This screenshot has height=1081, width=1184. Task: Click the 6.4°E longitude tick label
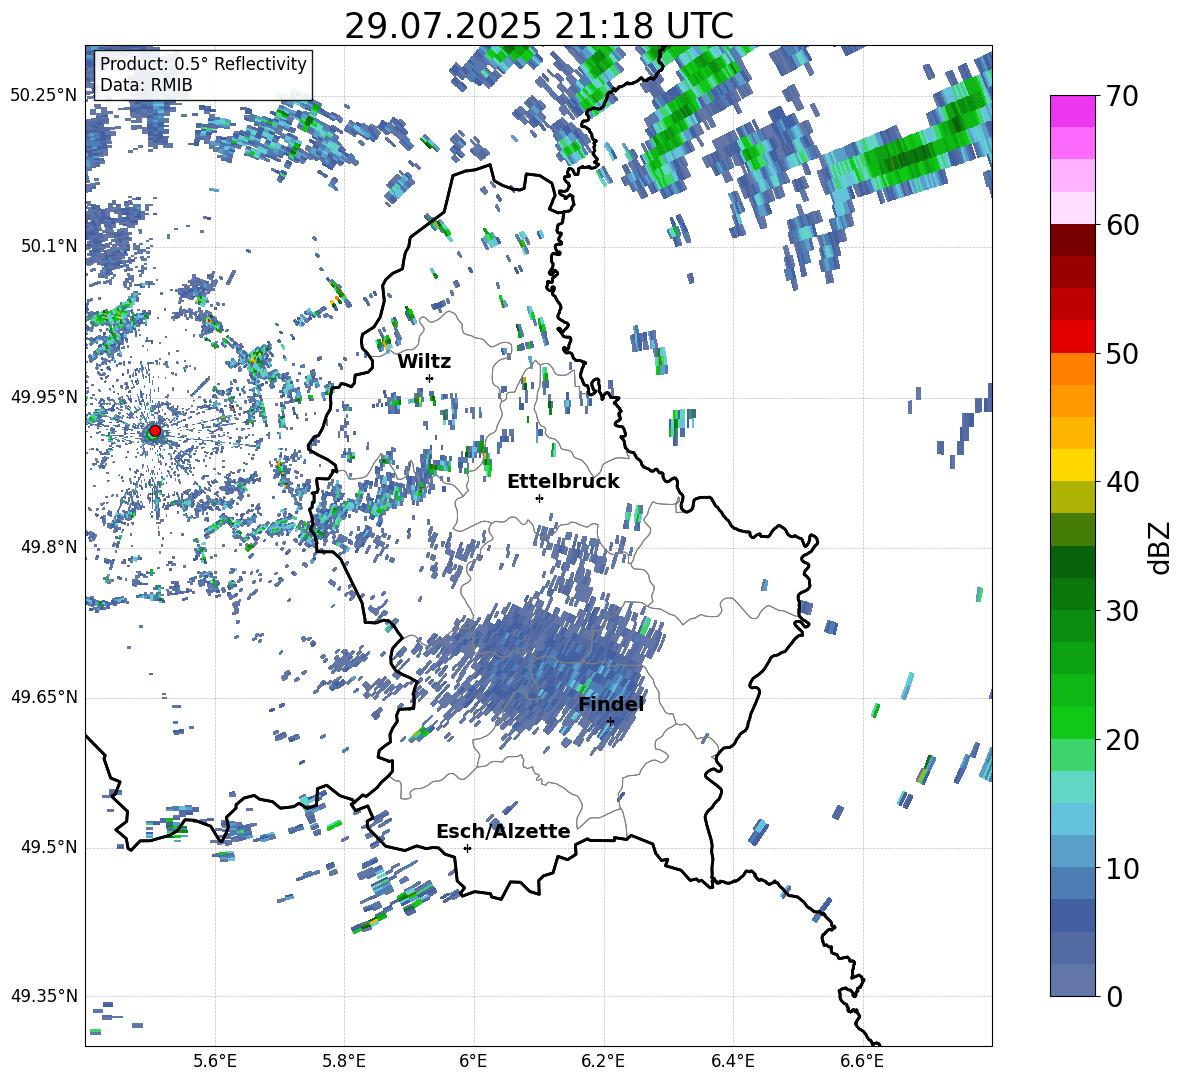click(732, 1062)
